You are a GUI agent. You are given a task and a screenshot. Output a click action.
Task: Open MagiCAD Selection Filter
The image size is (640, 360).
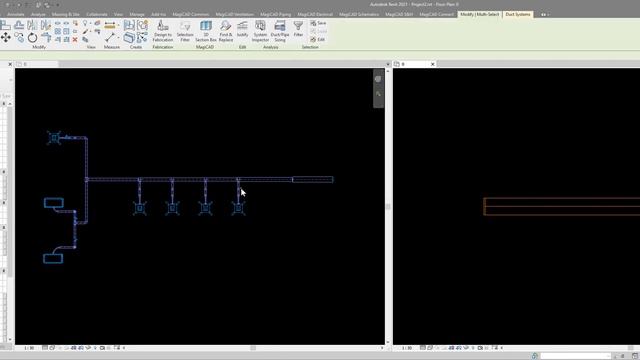pos(185,31)
